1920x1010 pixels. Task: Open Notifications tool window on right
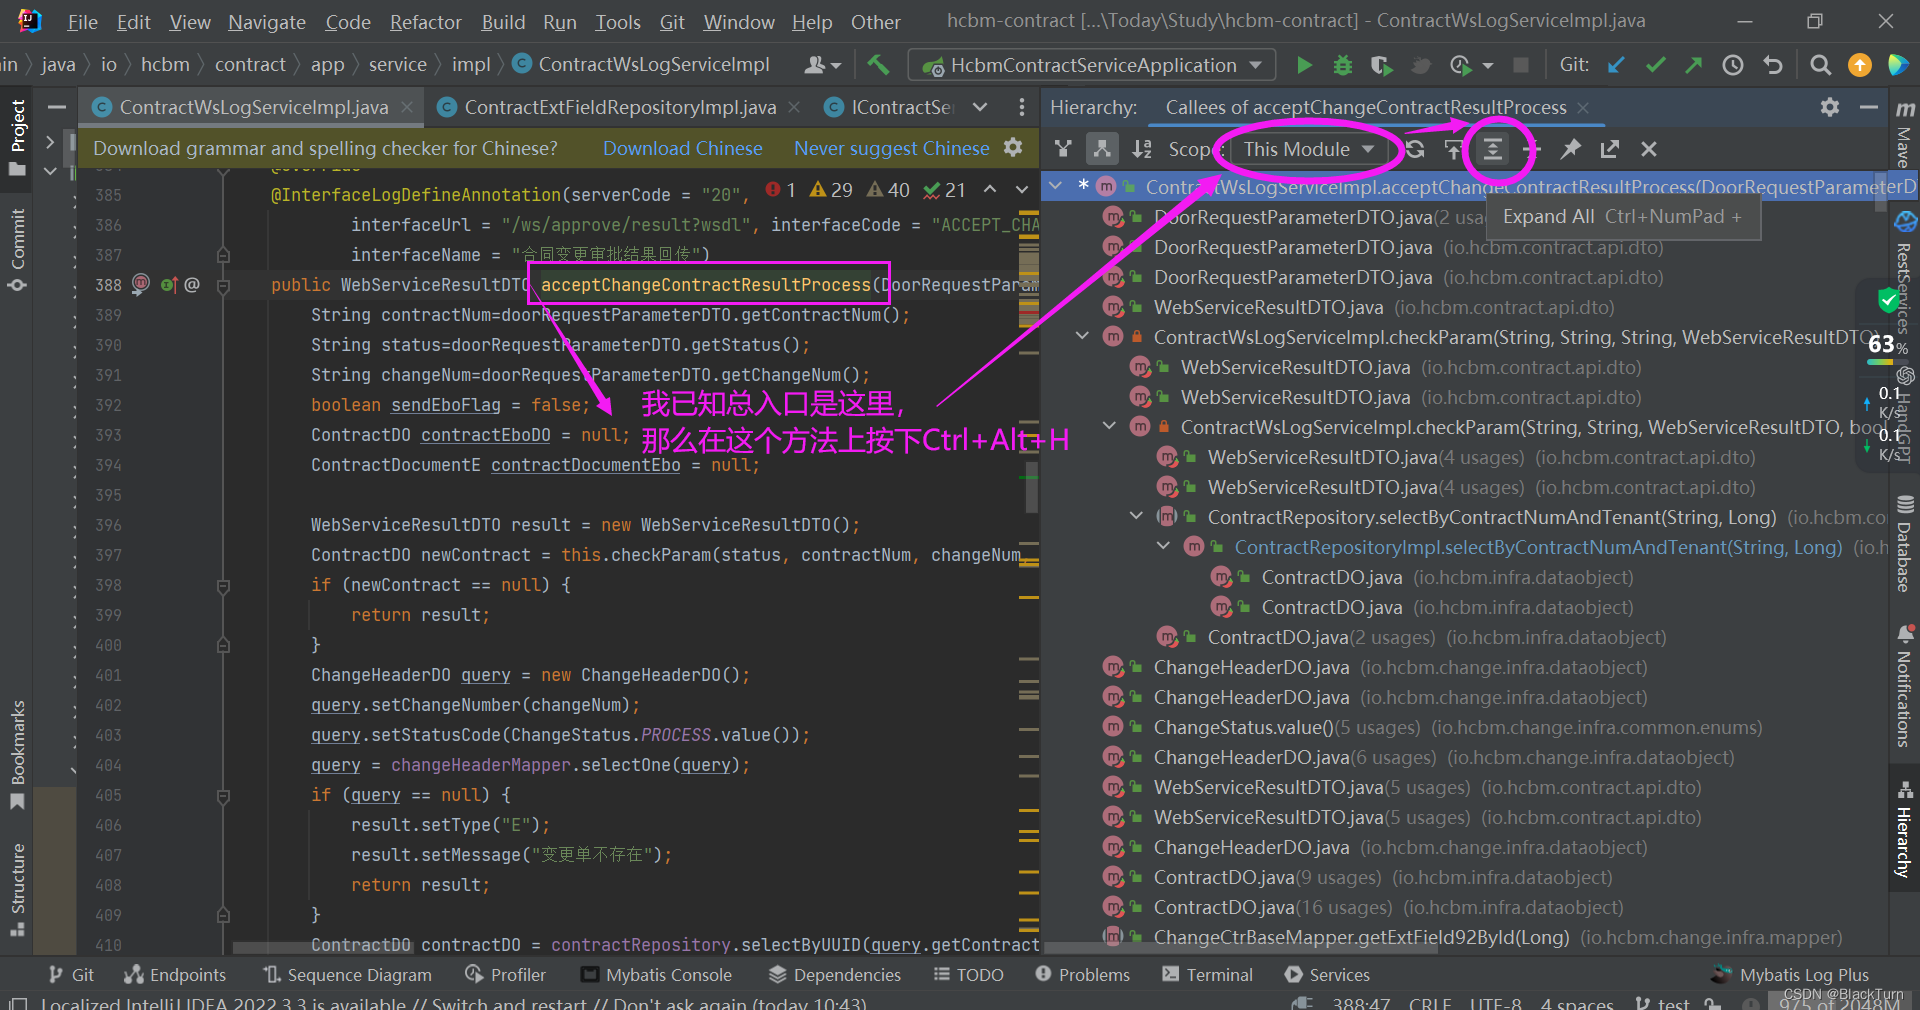[1904, 687]
